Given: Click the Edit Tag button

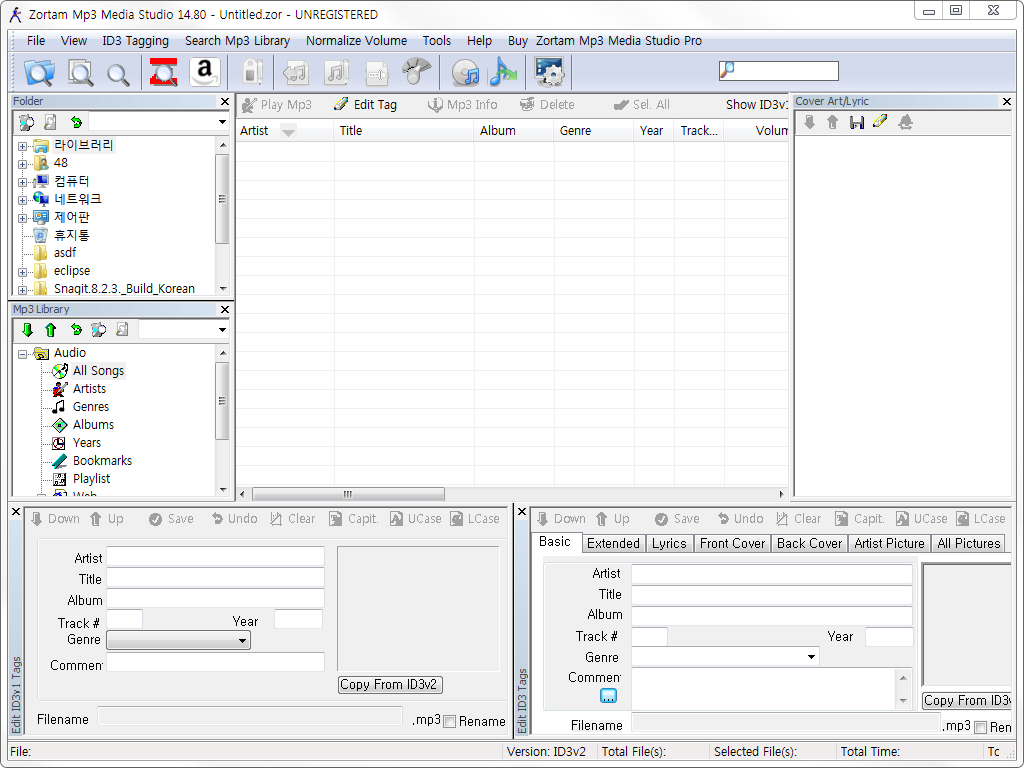Looking at the screenshot, I should click(365, 104).
